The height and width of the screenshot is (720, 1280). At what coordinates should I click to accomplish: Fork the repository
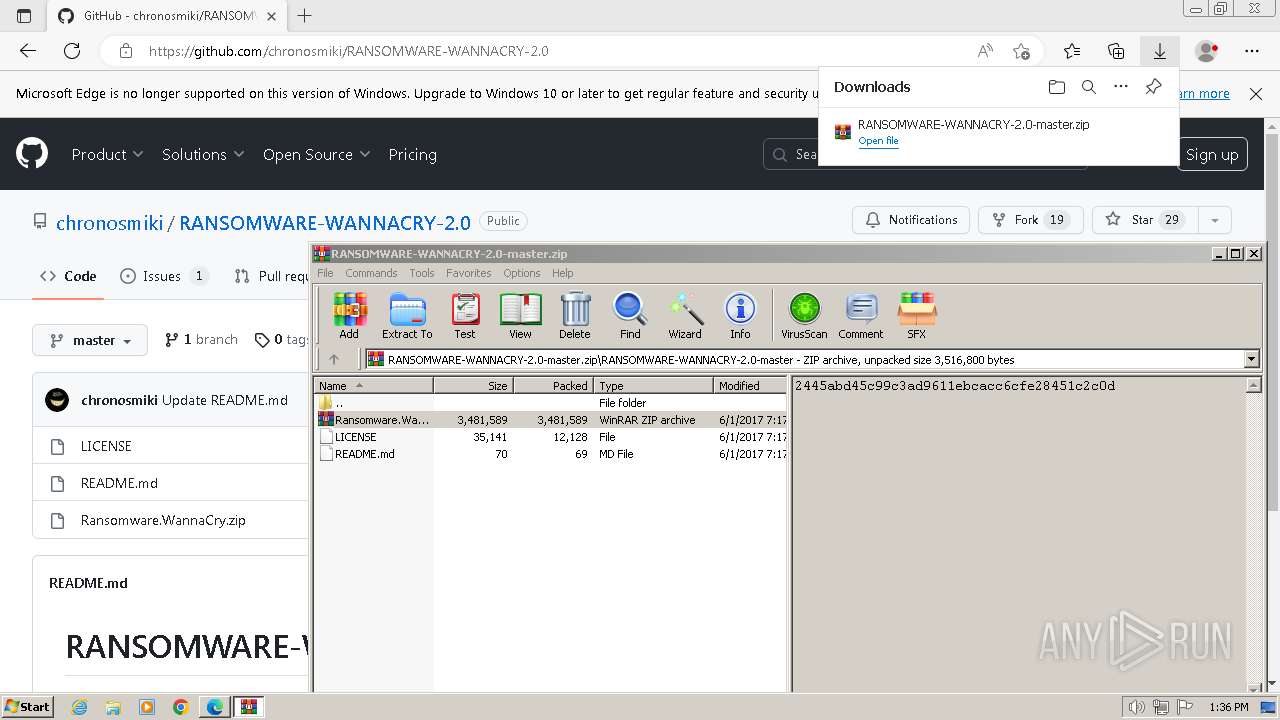[1031, 220]
